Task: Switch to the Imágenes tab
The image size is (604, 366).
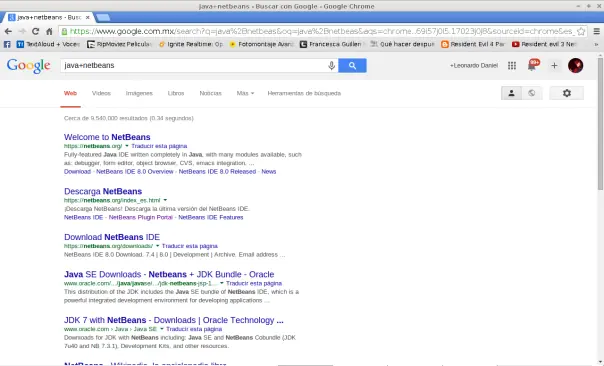Action: click(x=139, y=93)
